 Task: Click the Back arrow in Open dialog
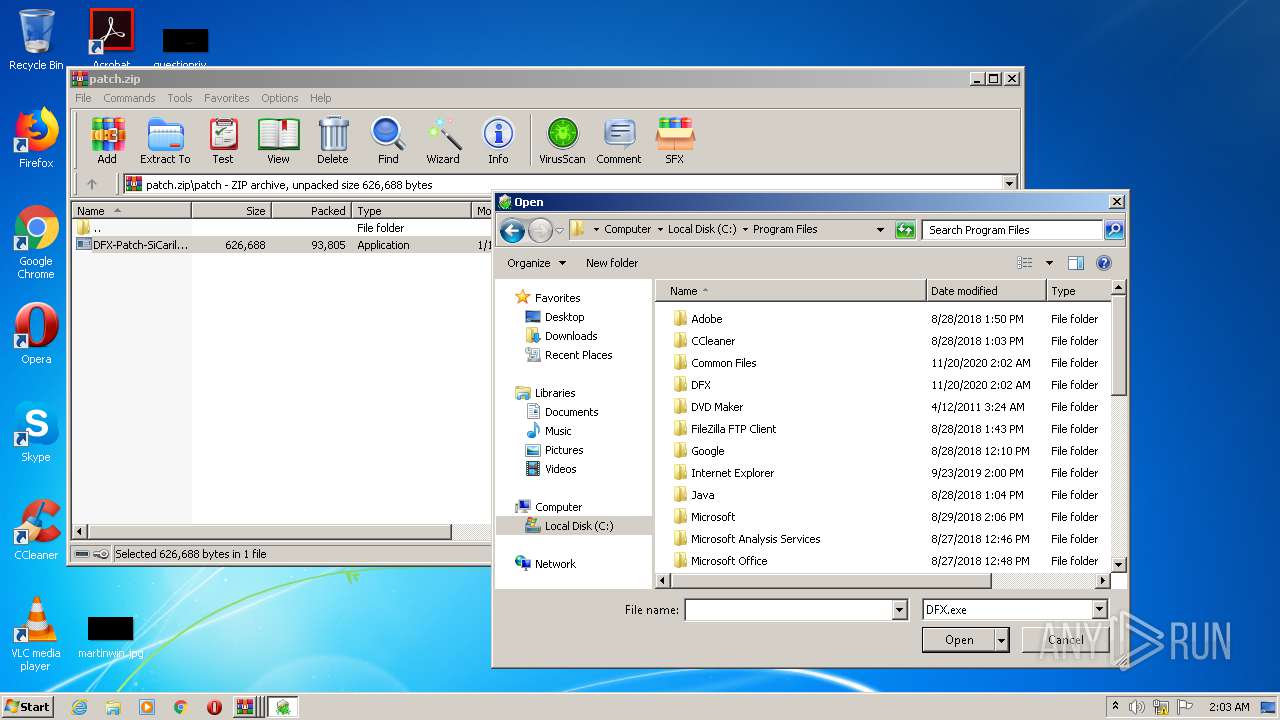512,231
